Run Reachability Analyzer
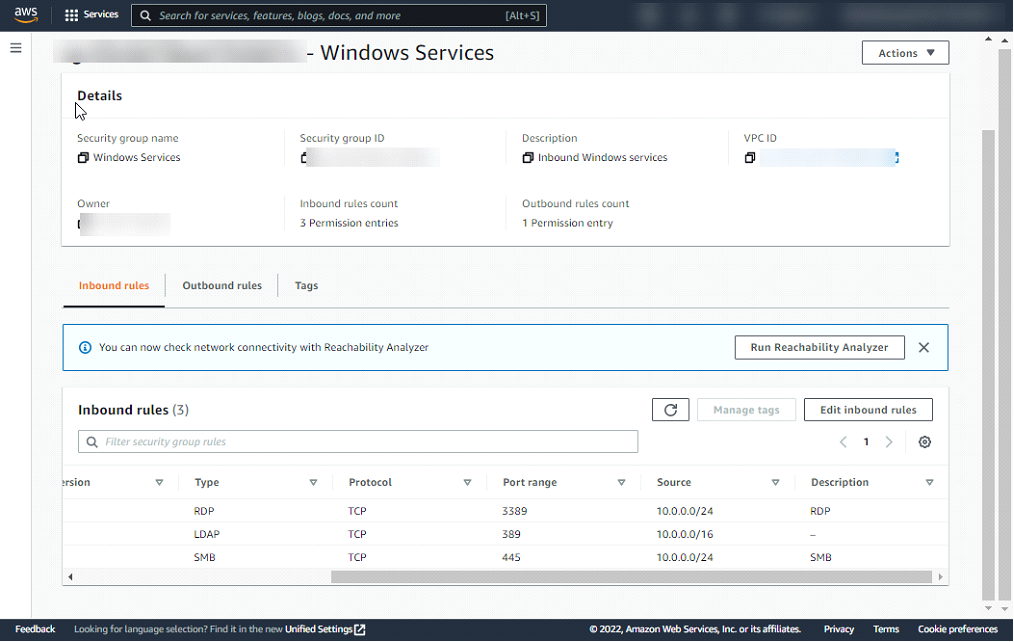The height and width of the screenshot is (642, 1014). tap(819, 348)
